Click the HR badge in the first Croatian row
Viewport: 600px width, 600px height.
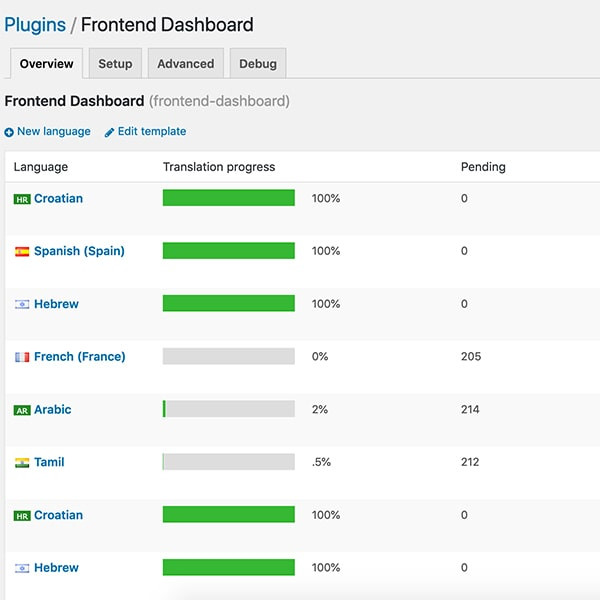pyautogui.click(x=22, y=199)
